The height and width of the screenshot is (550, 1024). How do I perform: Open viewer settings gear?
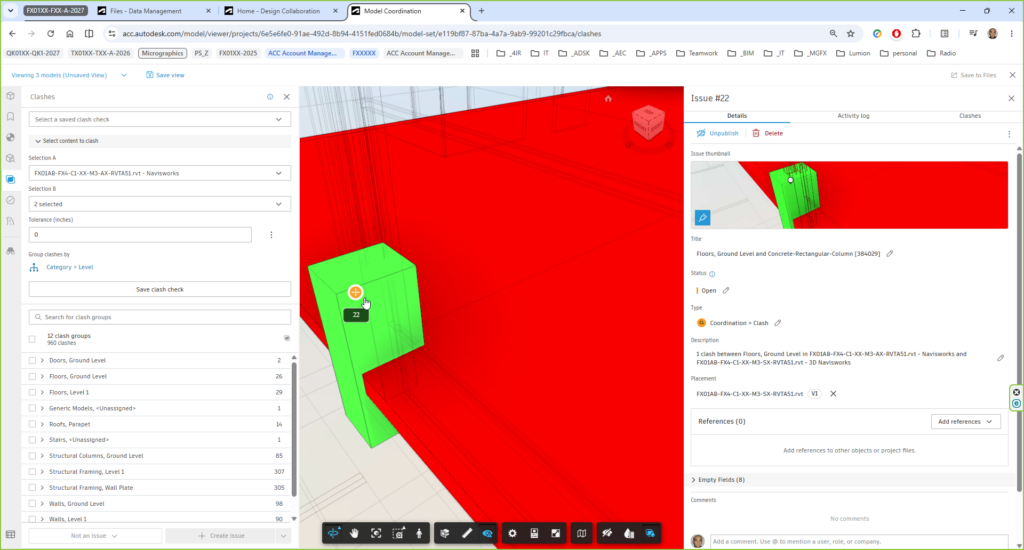tap(512, 534)
